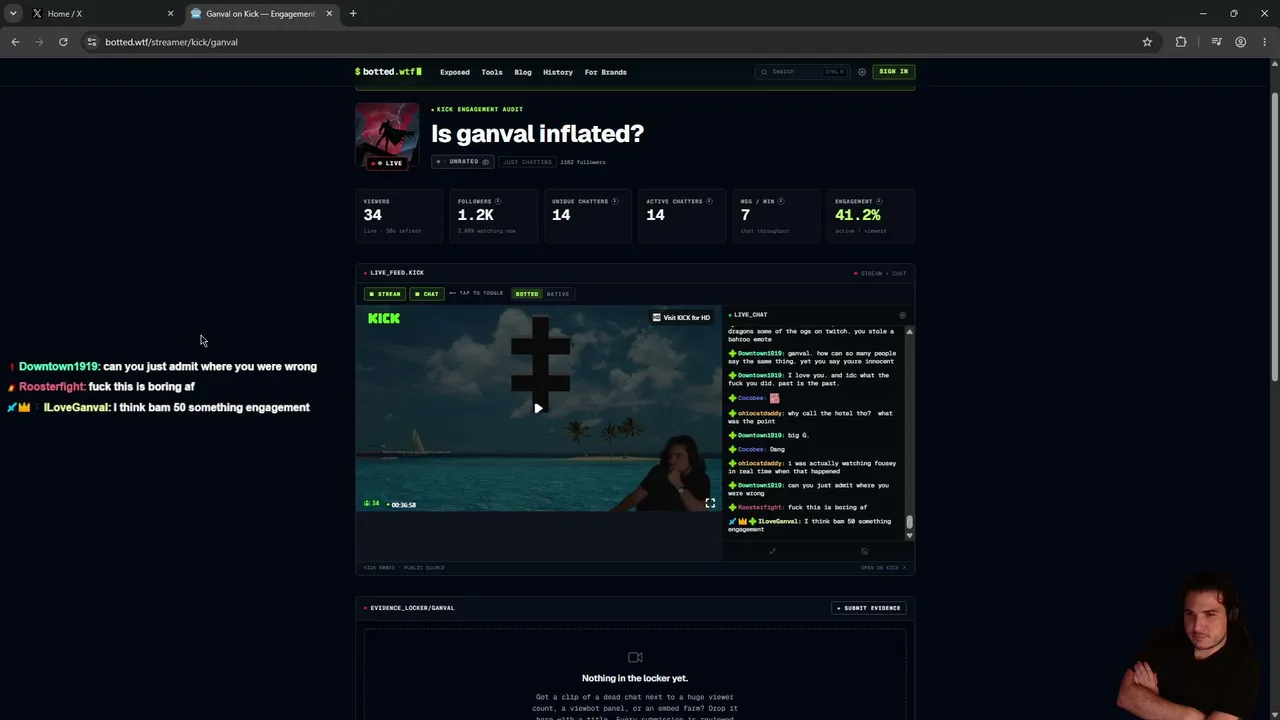Open the For Brands nav item
The image size is (1280, 720).
coord(605,72)
